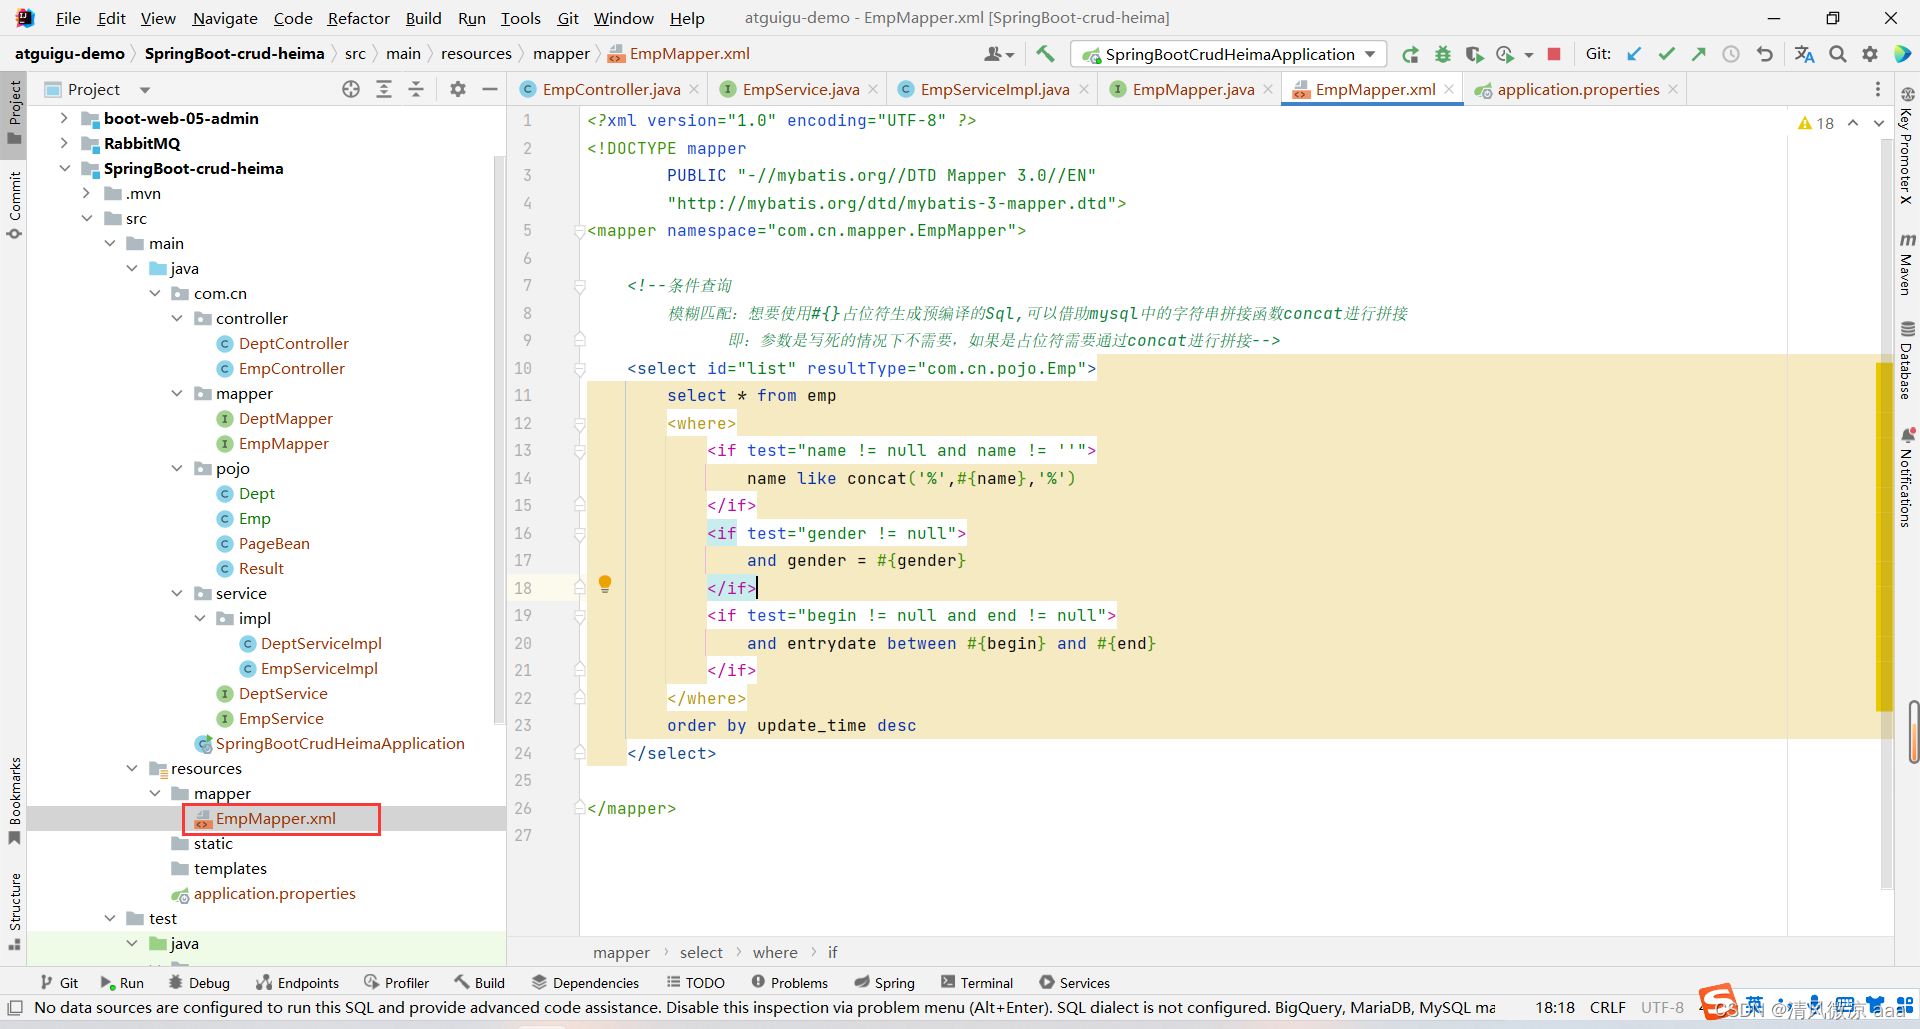Click the 18 warnings inspection indicator

(x=1816, y=123)
